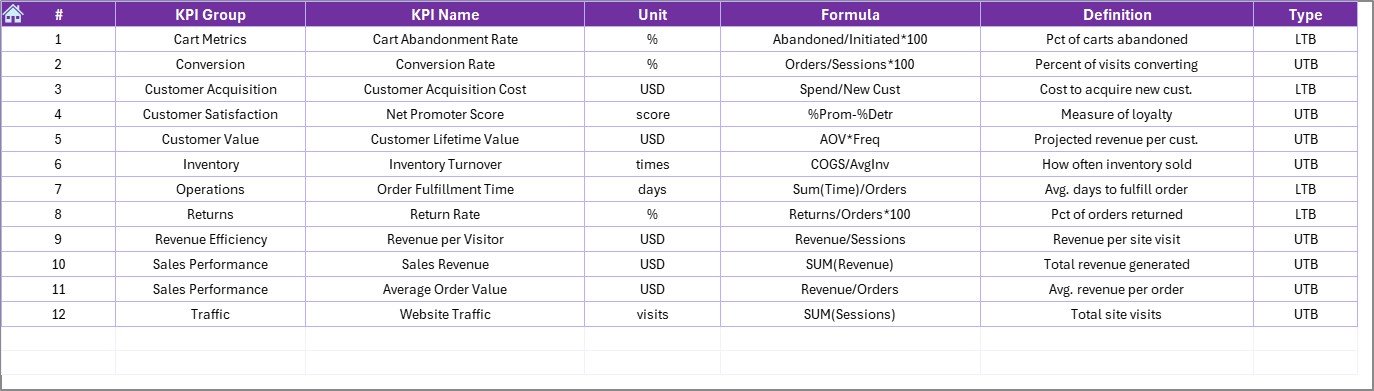This screenshot has height=391, width=1374.
Task: Select the 'Measure of loyalty' definition cell
Action: tap(1117, 114)
